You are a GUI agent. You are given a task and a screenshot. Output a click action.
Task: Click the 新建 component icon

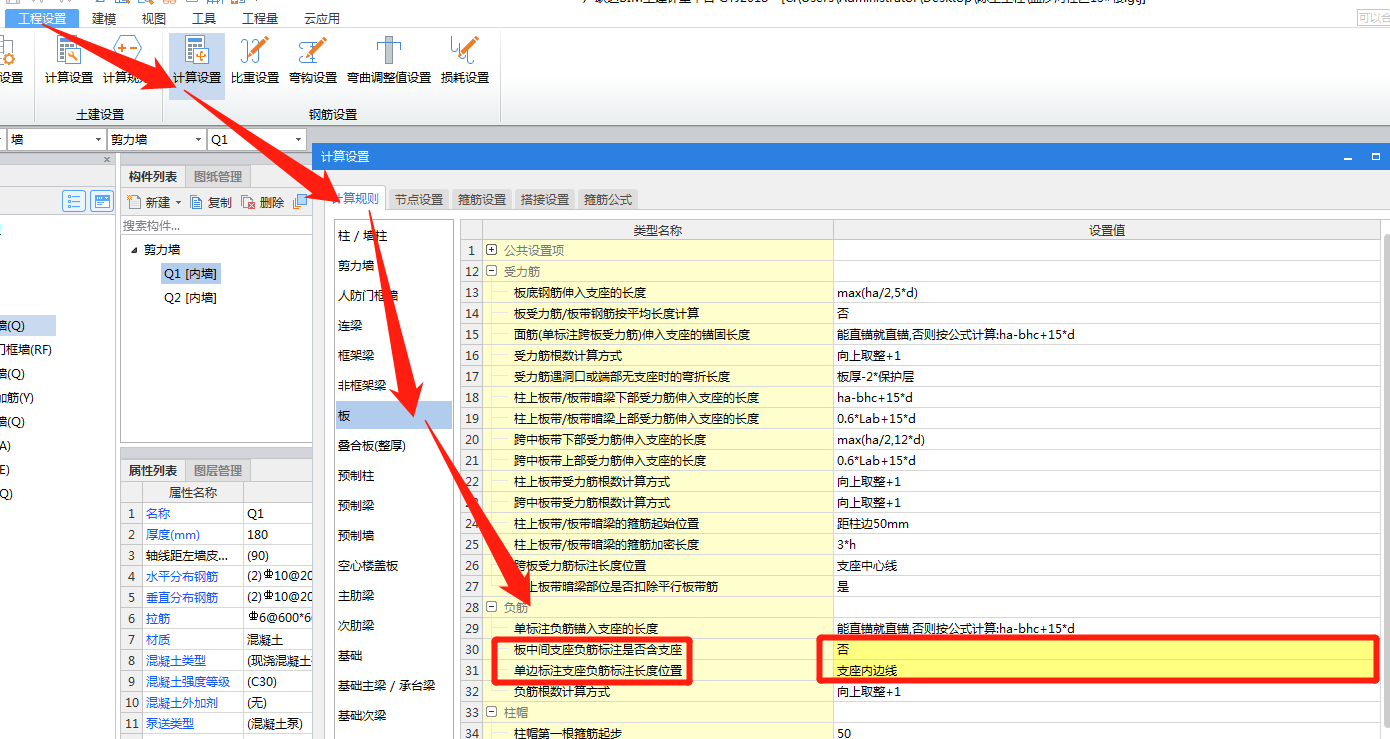(x=134, y=202)
